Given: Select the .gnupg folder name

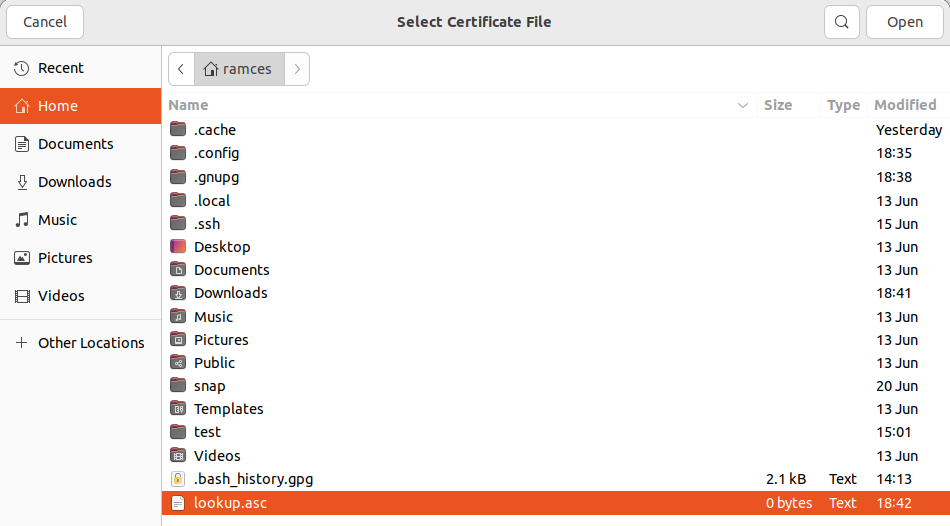Looking at the screenshot, I should 216,178.
